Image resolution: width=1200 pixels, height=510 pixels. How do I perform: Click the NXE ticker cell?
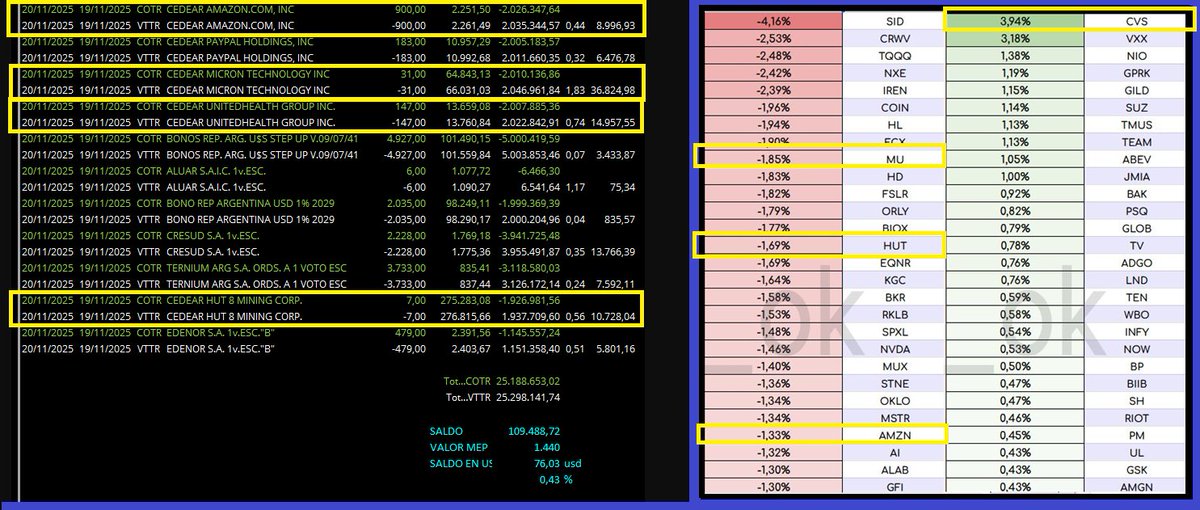pos(894,72)
